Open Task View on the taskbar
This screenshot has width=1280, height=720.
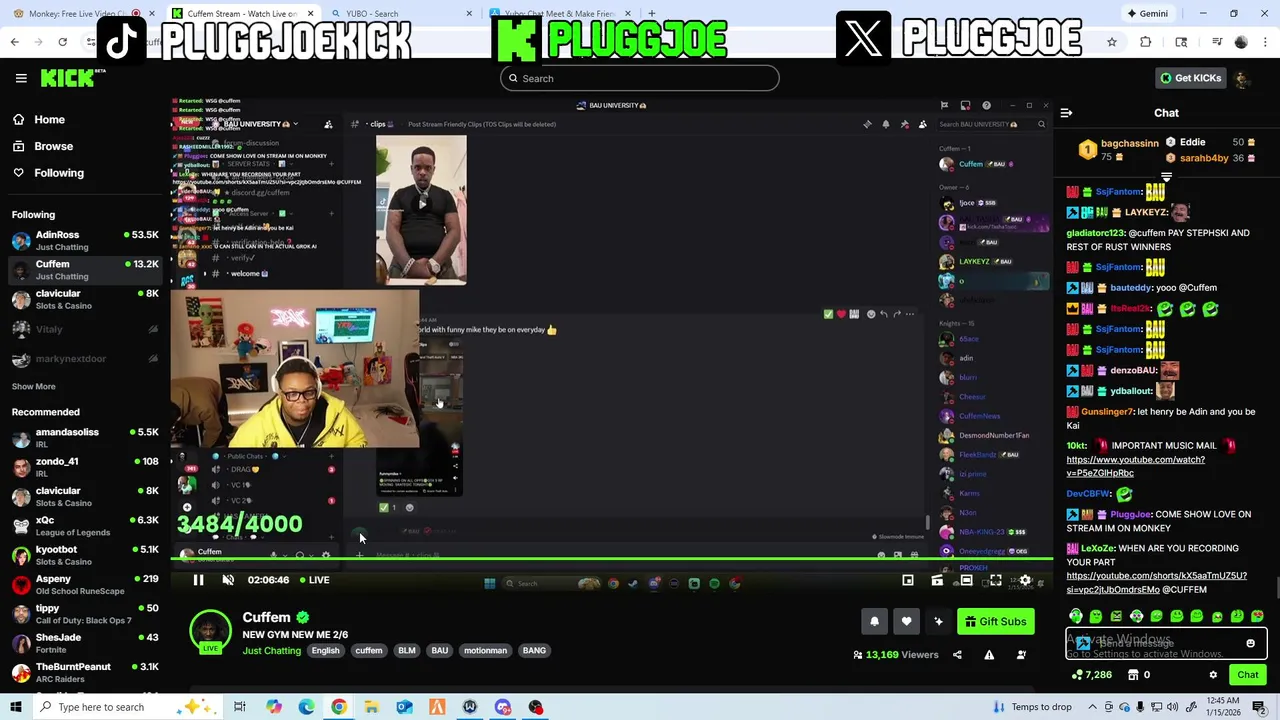click(x=240, y=707)
